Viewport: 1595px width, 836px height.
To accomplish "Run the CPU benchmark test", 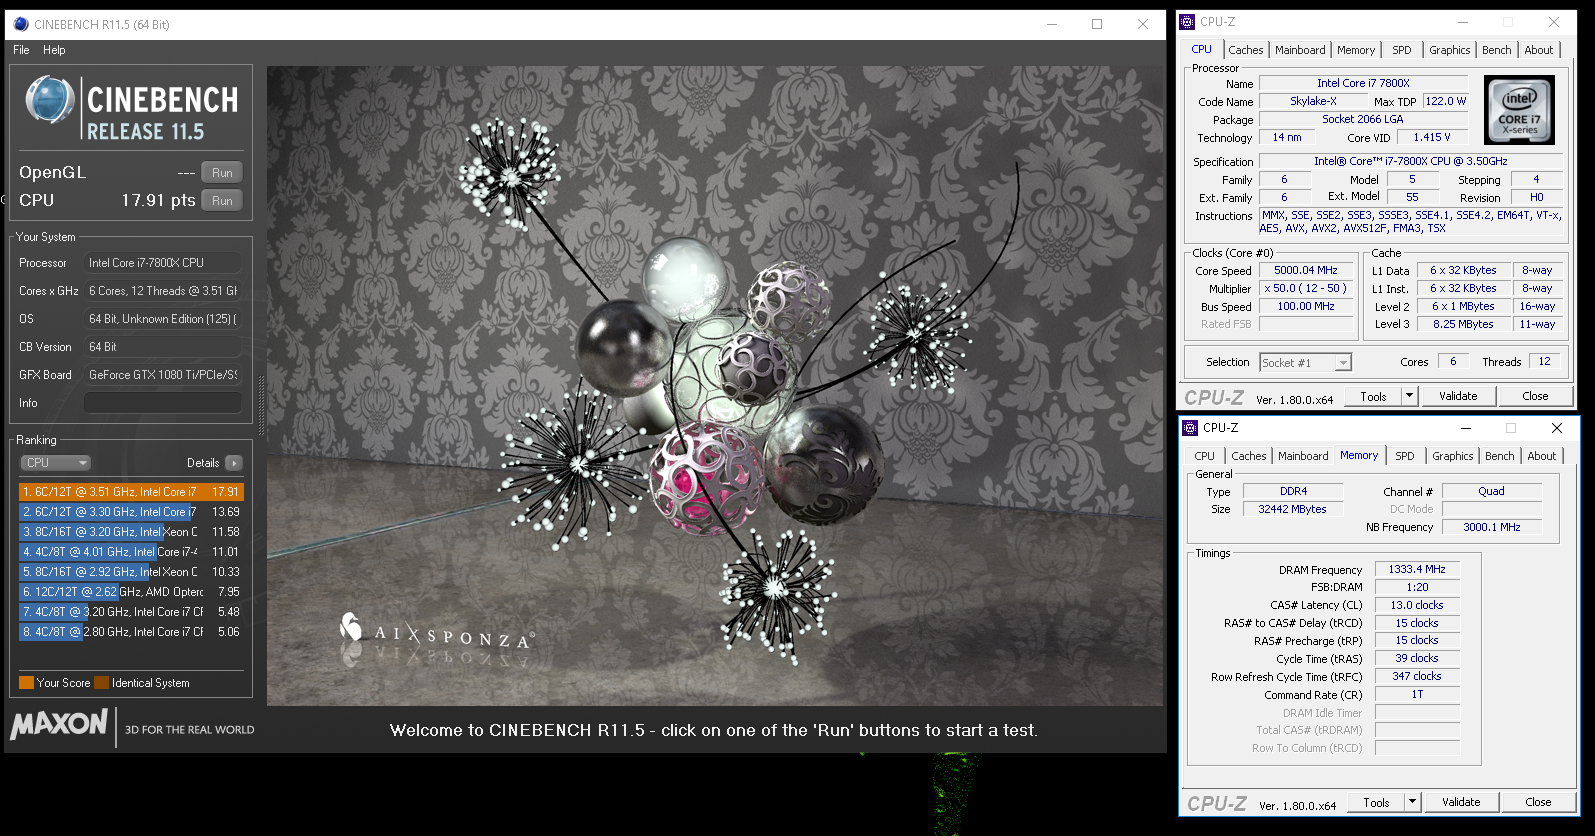I will coord(222,201).
